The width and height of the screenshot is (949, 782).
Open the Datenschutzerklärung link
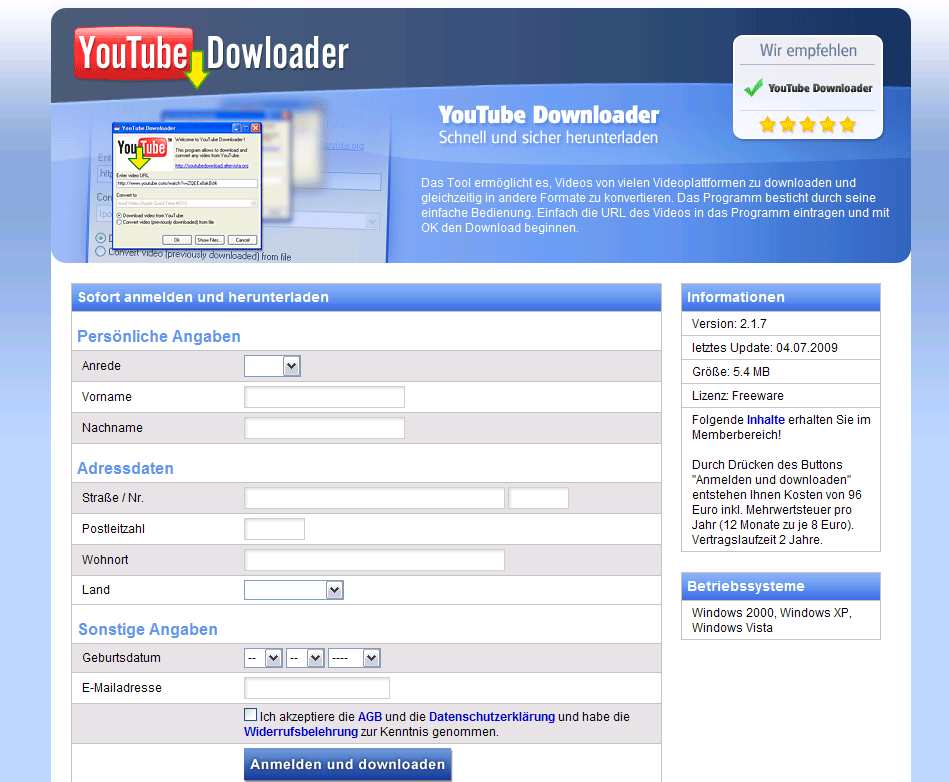491,717
